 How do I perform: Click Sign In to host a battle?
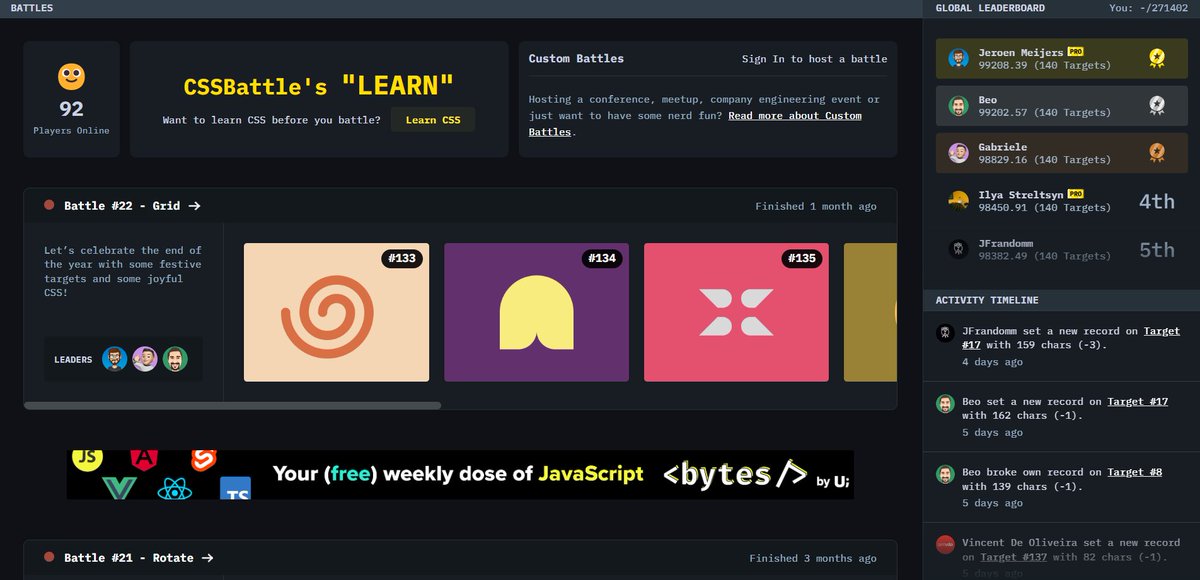pyautogui.click(x=814, y=59)
